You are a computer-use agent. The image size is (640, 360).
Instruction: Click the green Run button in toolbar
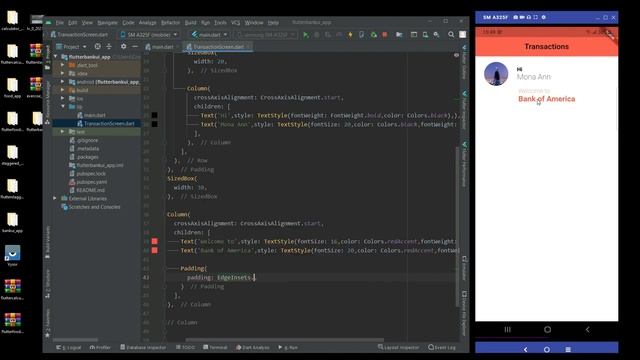click(x=306, y=35)
